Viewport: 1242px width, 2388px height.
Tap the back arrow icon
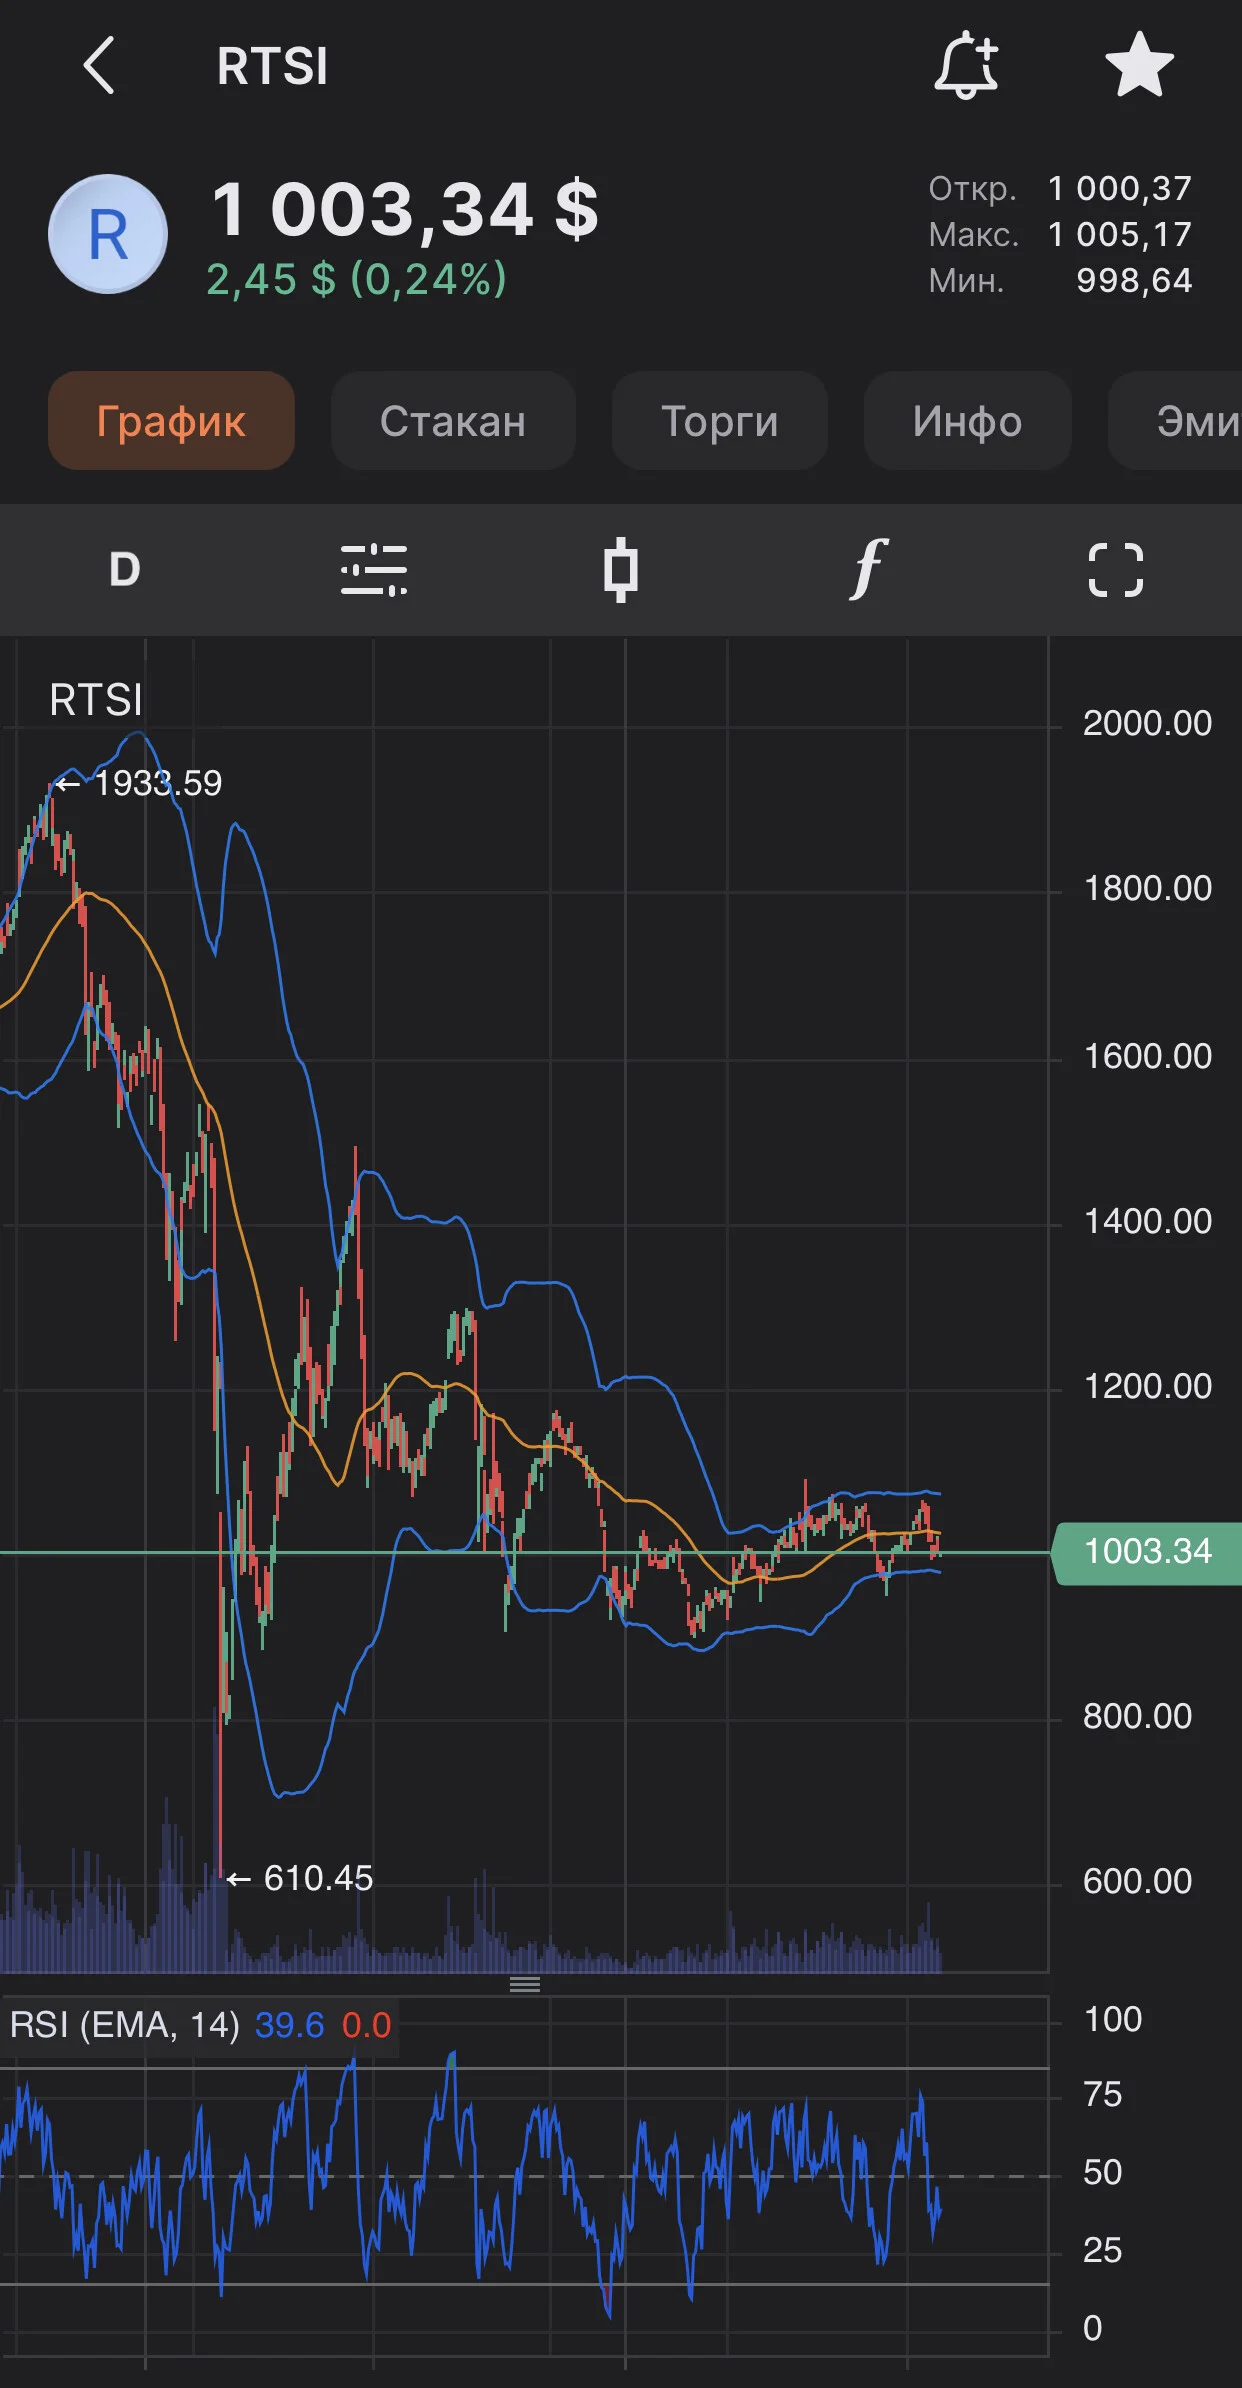98,66
